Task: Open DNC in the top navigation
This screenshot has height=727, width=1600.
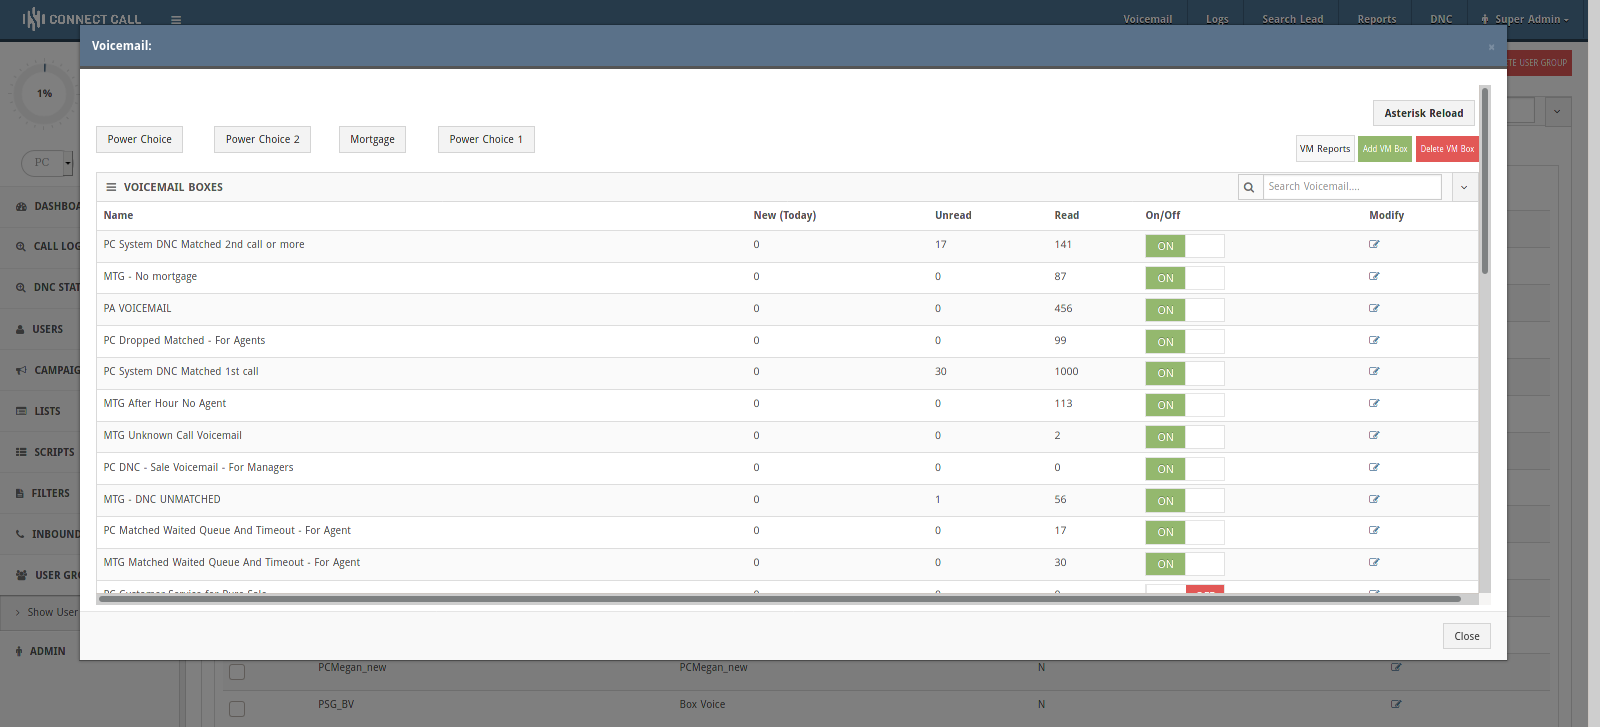Action: [x=1441, y=19]
